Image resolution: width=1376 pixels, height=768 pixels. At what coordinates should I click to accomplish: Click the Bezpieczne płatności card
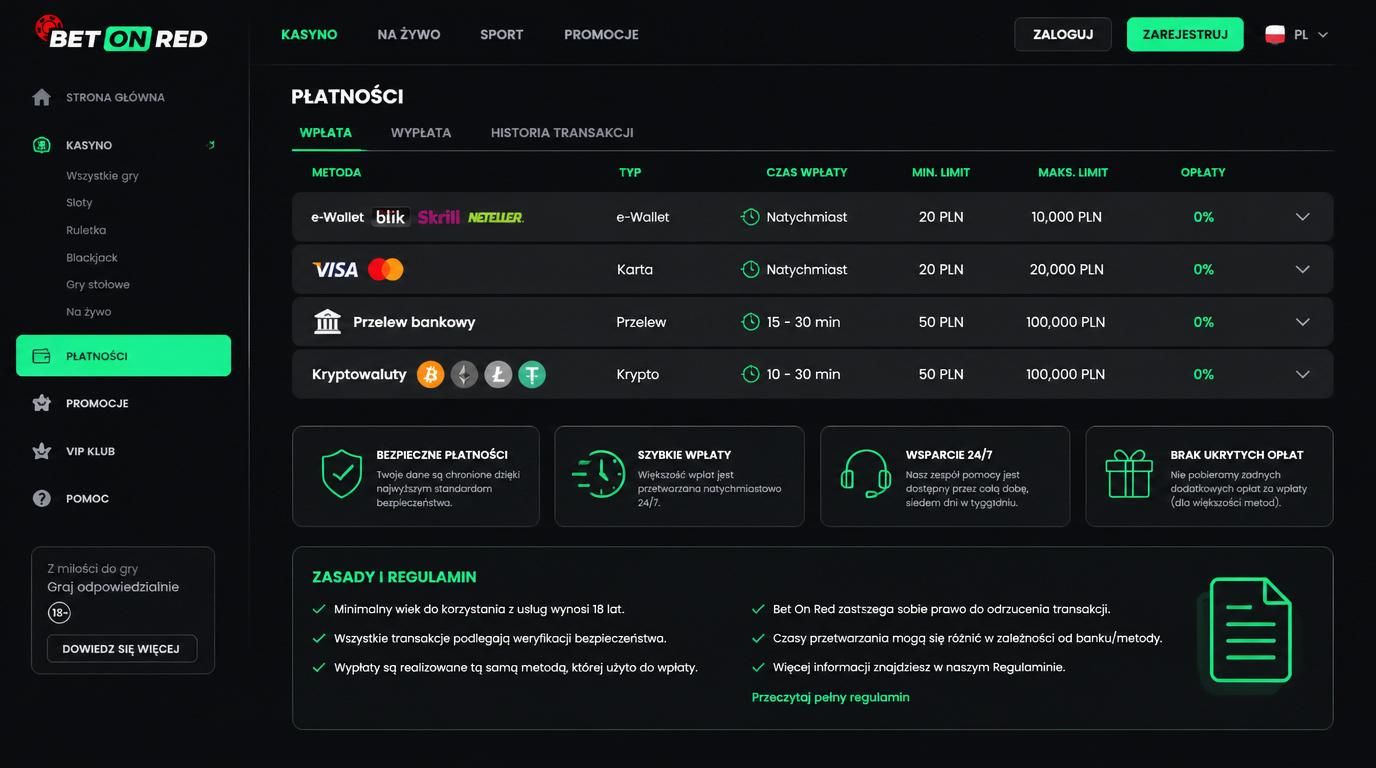point(416,476)
